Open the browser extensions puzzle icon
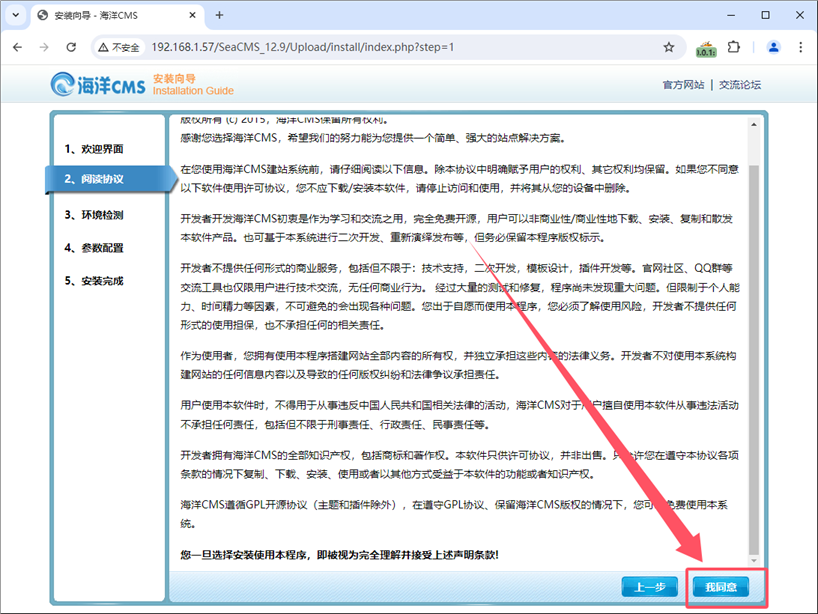818x614 pixels. [734, 47]
